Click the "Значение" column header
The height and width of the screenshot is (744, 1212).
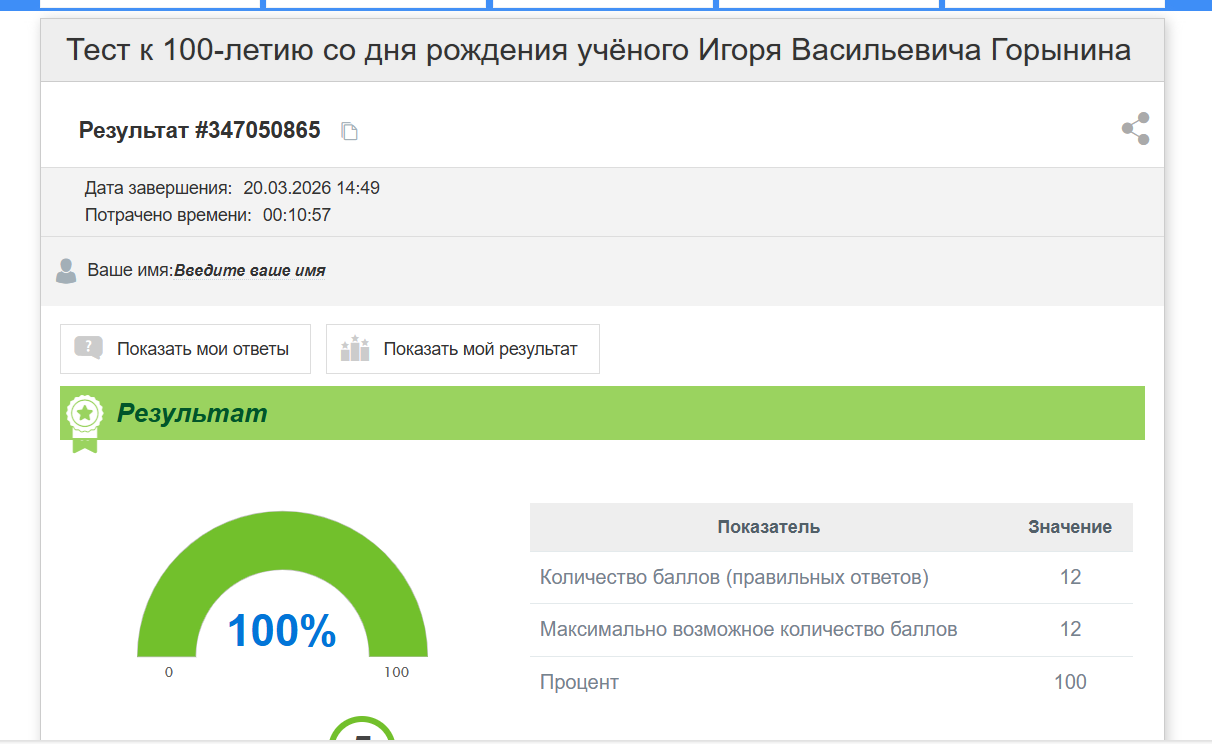click(x=1069, y=527)
